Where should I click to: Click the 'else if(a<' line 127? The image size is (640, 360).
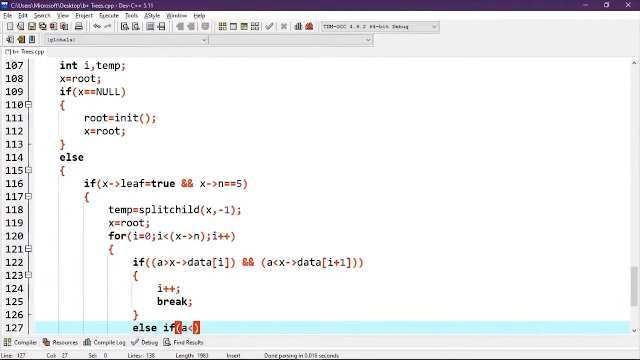(x=166, y=328)
